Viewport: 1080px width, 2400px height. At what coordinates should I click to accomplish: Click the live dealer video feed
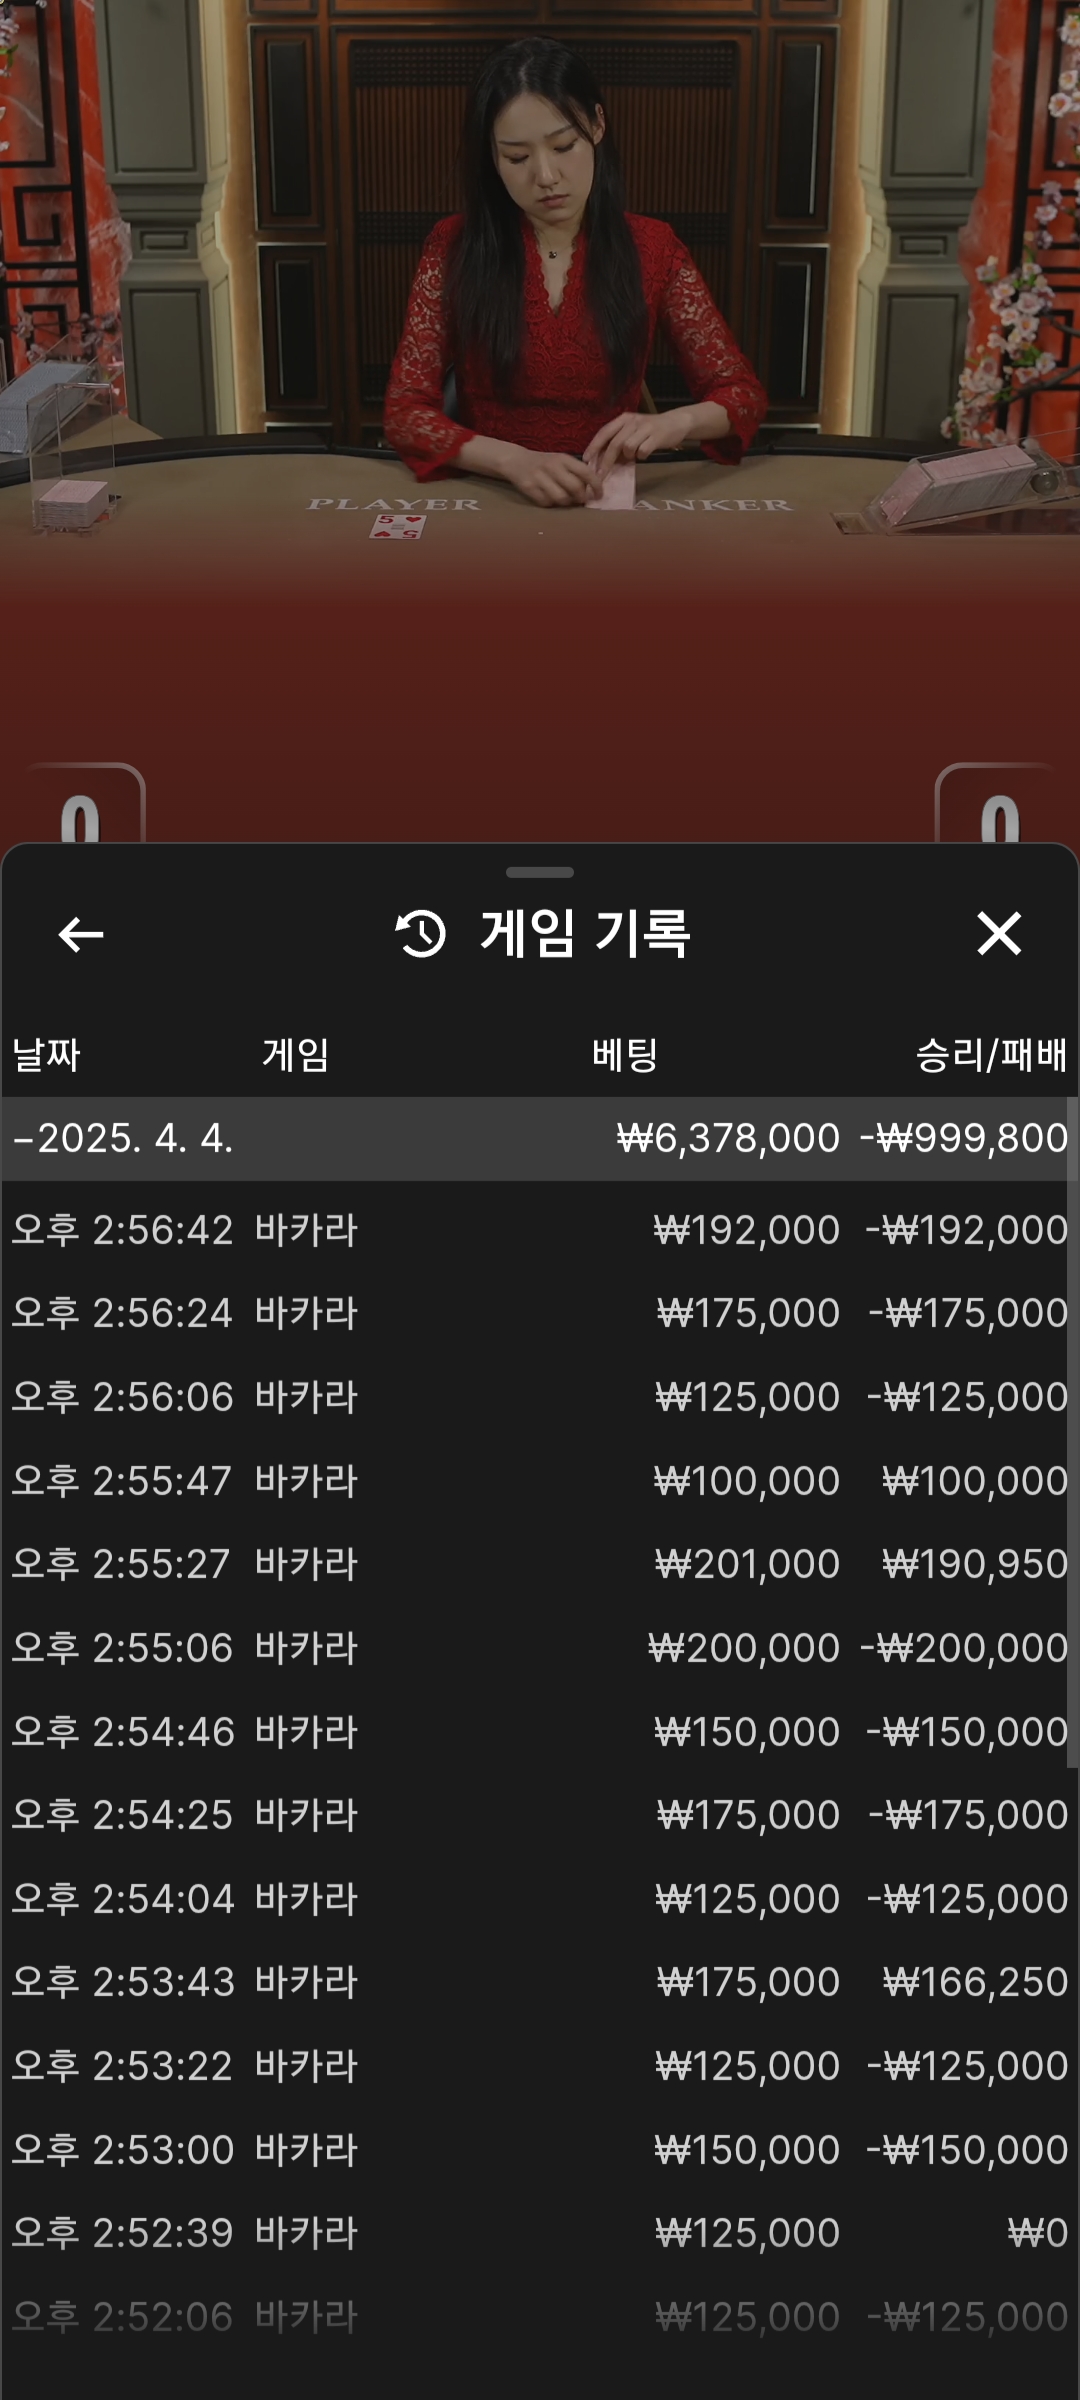point(540,350)
